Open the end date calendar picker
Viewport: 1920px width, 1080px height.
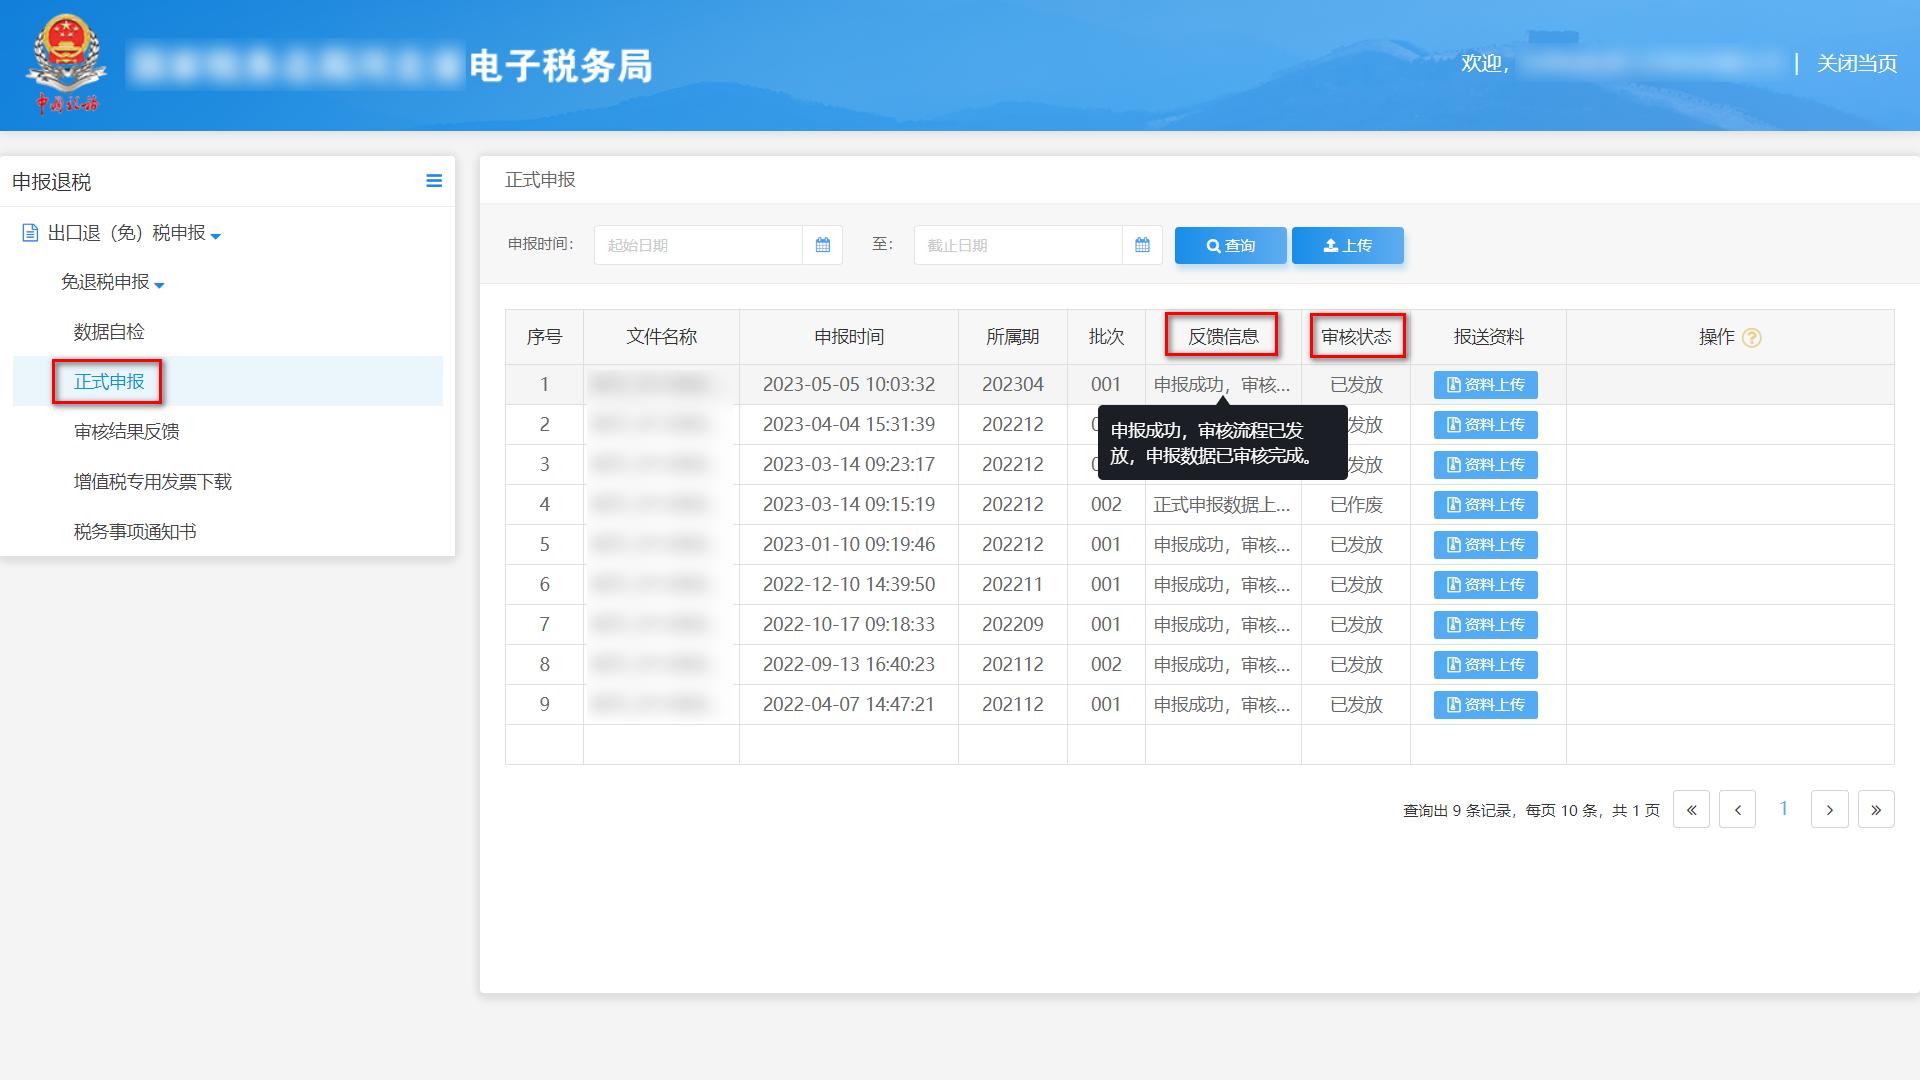click(1141, 245)
